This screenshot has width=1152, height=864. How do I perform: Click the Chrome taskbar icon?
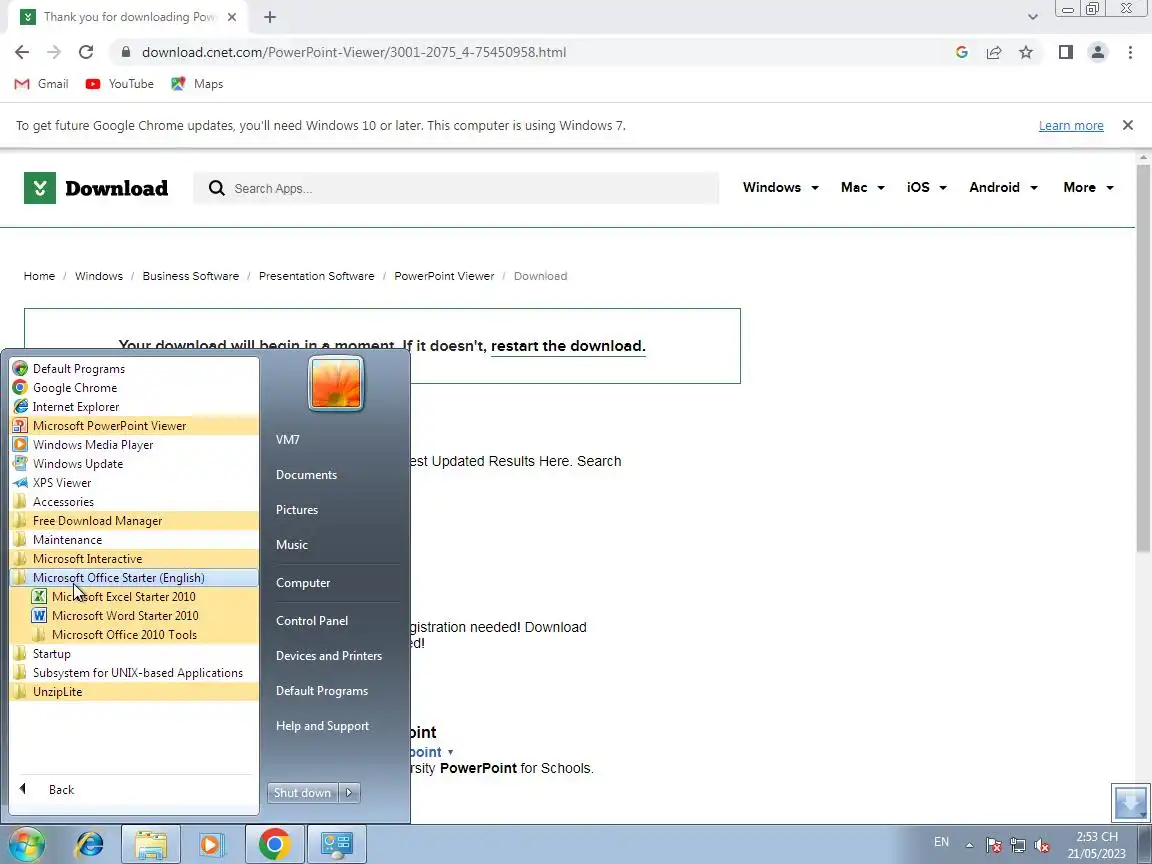[x=274, y=844]
